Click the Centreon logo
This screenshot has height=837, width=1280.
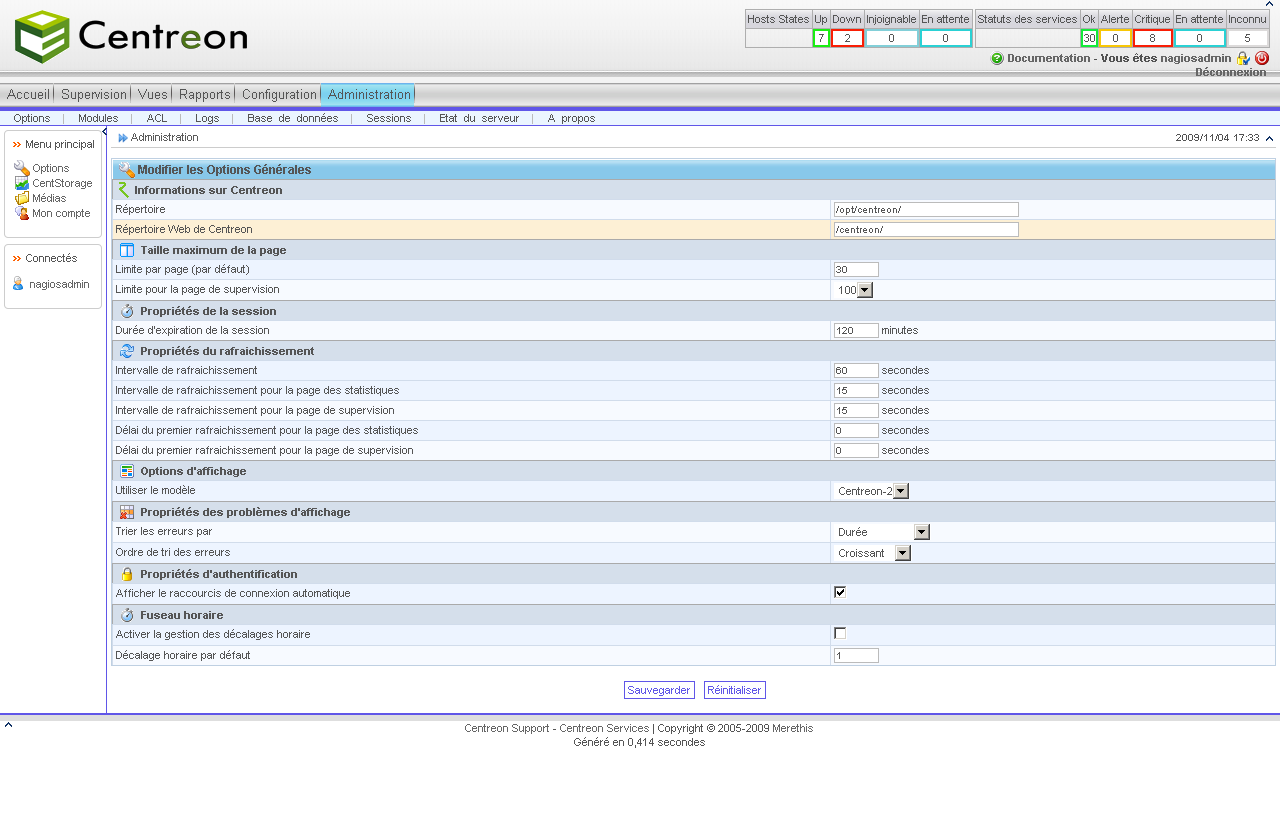(x=131, y=37)
